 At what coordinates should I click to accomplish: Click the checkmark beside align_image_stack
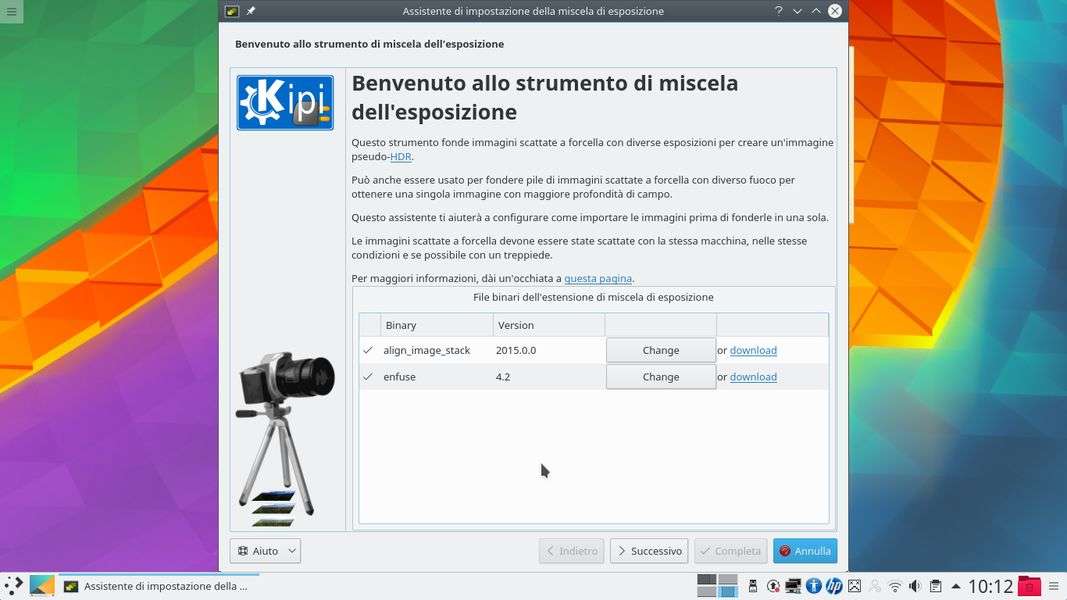point(368,350)
